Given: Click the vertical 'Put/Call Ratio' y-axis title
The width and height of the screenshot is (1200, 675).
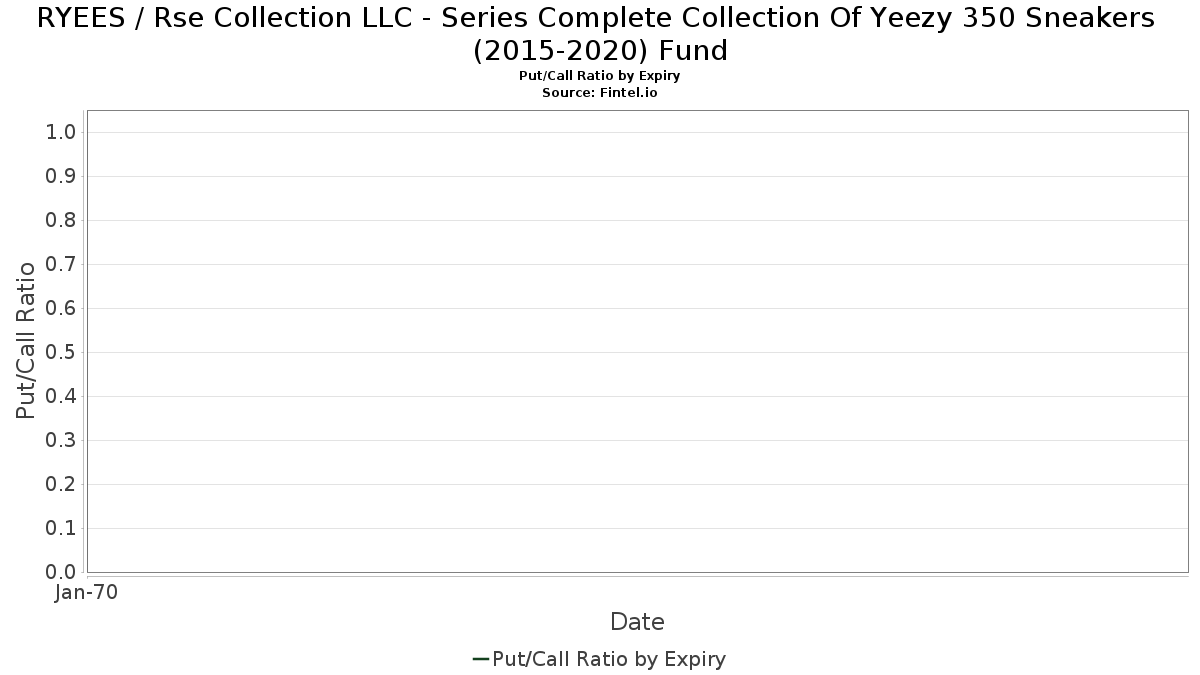Looking at the screenshot, I should [26, 340].
